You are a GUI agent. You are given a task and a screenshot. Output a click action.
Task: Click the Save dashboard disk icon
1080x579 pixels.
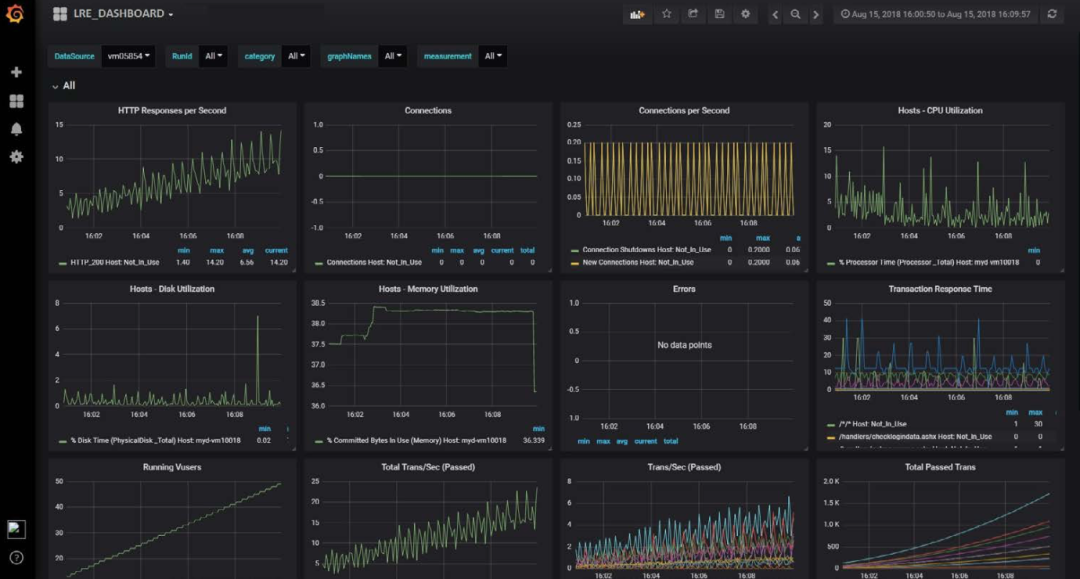[719, 14]
